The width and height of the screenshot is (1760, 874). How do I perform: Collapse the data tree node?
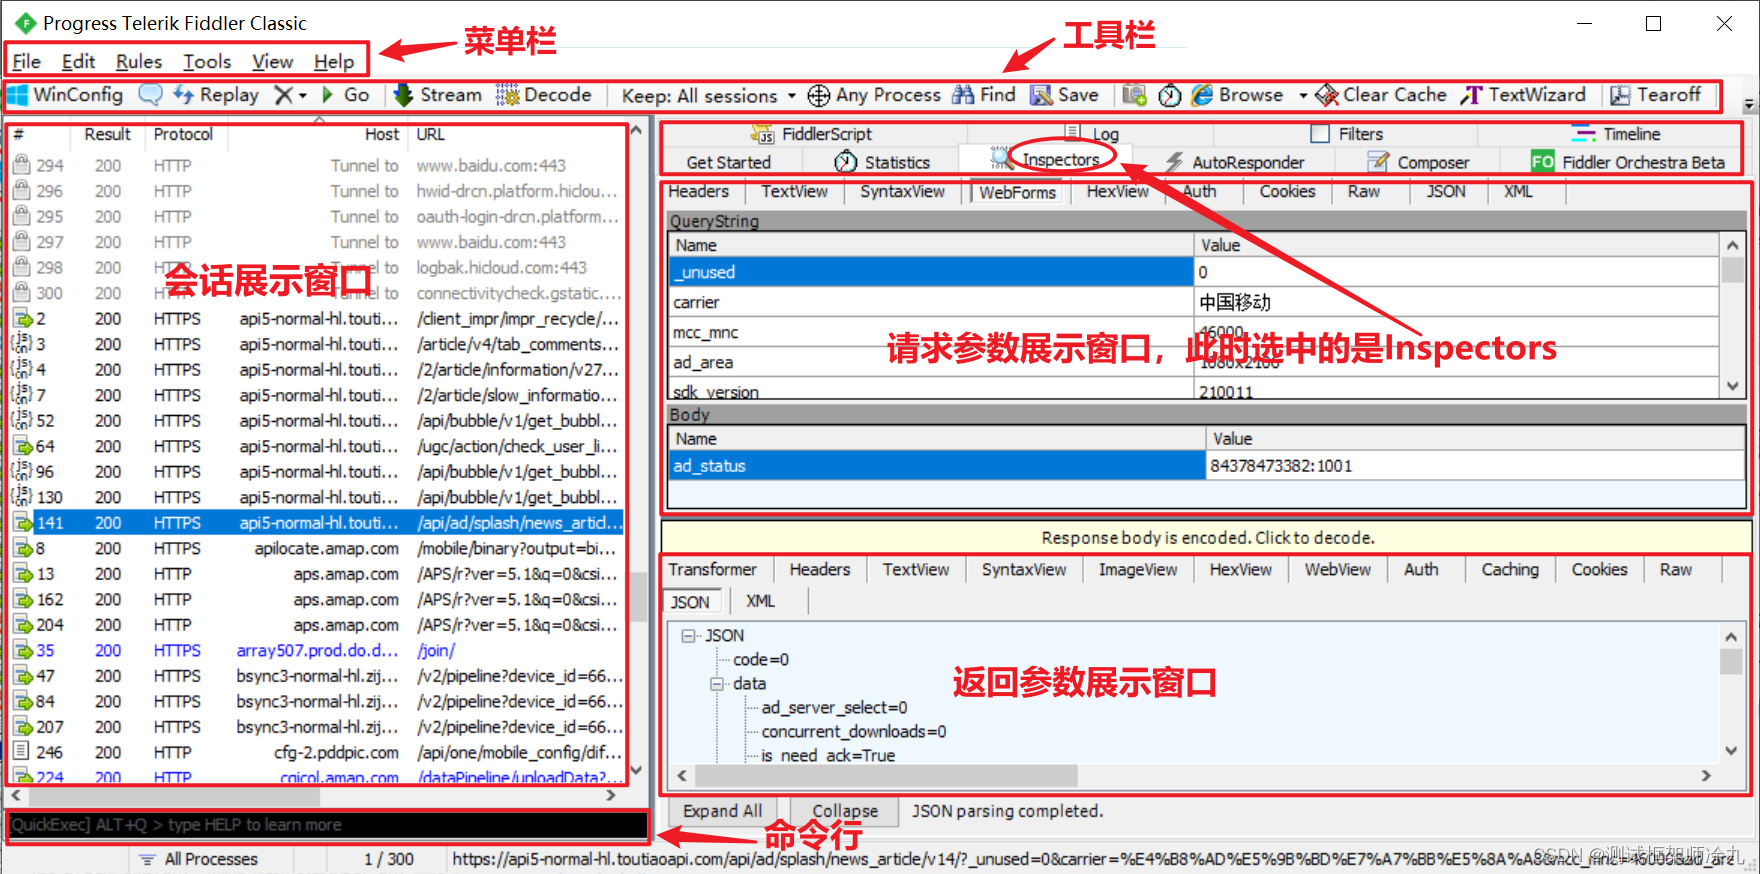pyautogui.click(x=717, y=683)
